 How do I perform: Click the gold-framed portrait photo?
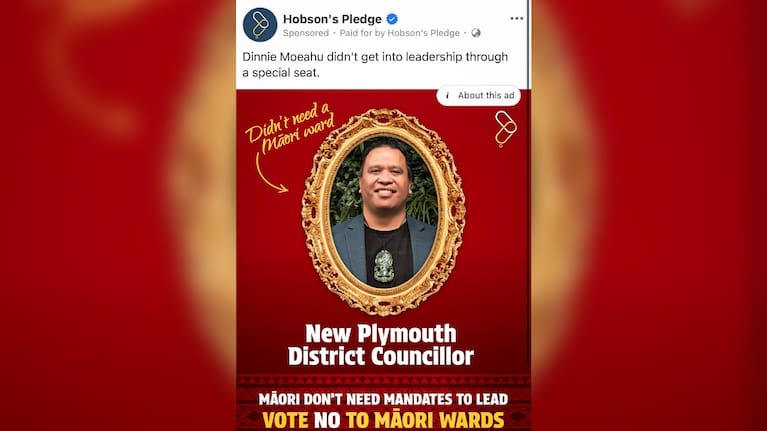[x=384, y=212]
